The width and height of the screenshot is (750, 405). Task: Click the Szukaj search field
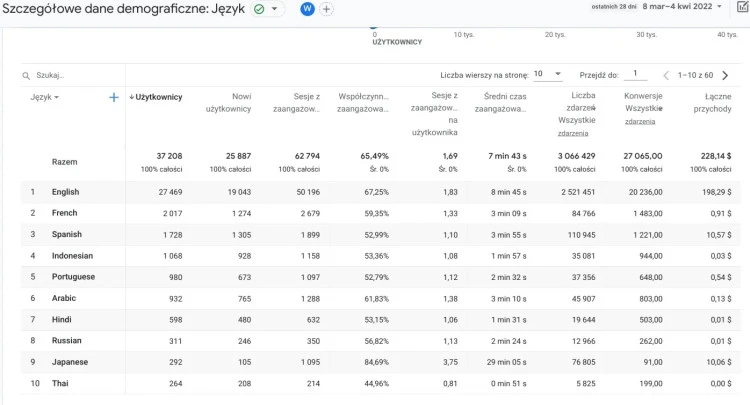coord(75,75)
